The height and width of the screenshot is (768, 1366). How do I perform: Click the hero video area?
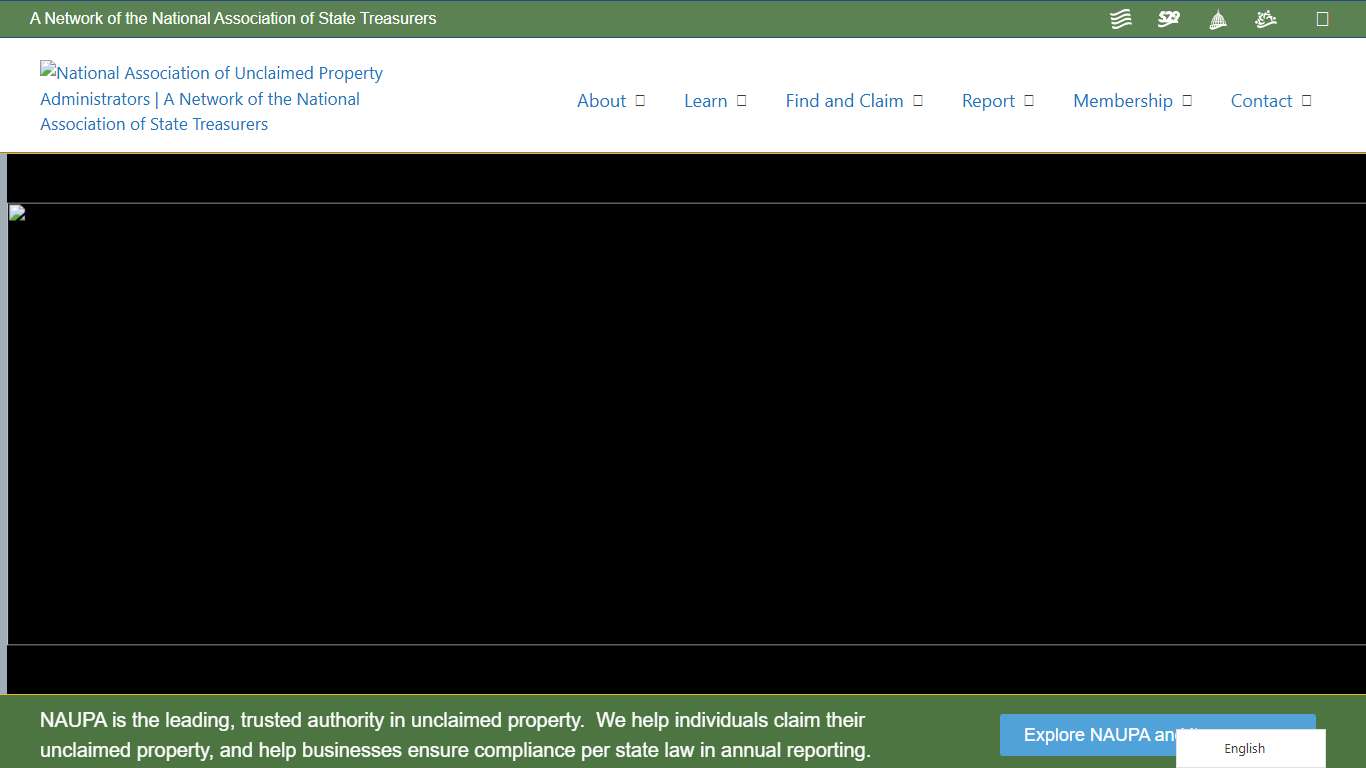click(683, 425)
